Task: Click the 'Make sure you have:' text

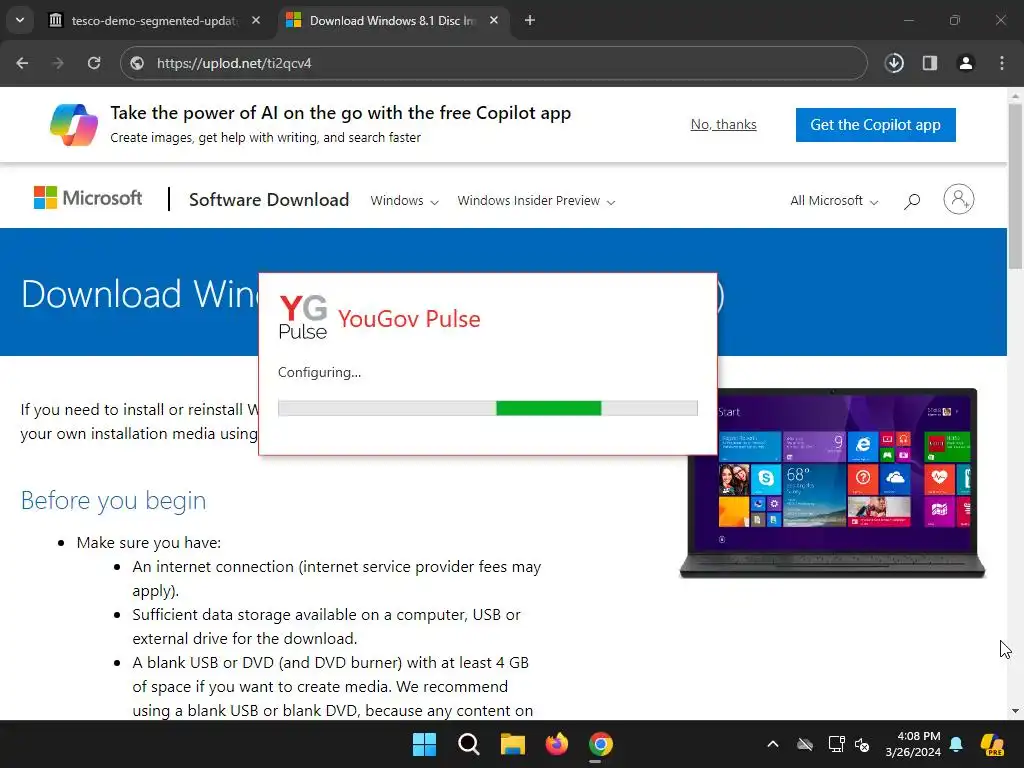Action: pos(149,543)
